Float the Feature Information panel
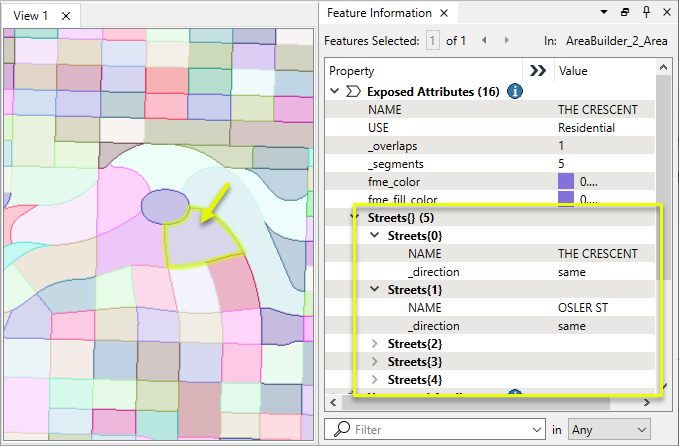The width and height of the screenshot is (679, 446). [624, 13]
